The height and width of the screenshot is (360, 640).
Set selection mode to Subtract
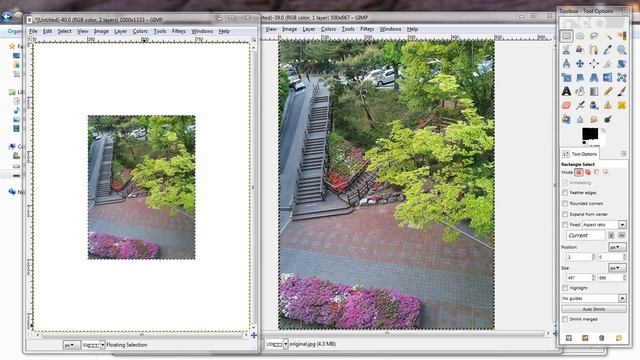coord(597,172)
